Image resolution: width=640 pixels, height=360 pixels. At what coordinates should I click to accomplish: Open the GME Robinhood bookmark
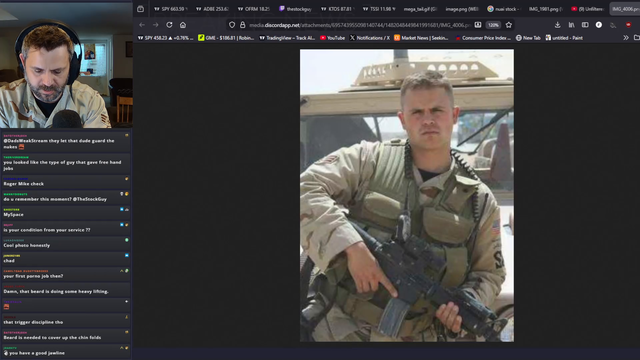coord(226,38)
